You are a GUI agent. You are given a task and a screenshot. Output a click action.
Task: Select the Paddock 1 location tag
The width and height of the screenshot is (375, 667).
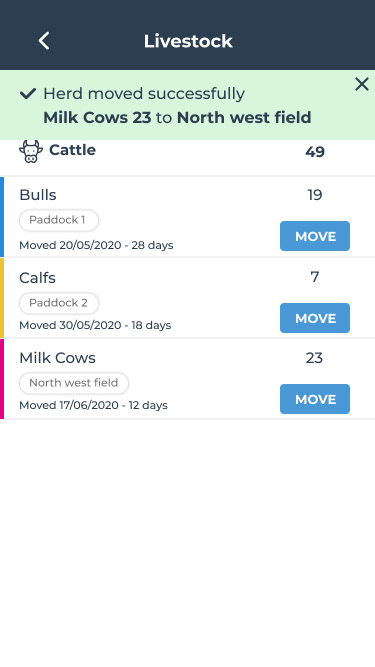[59, 220]
